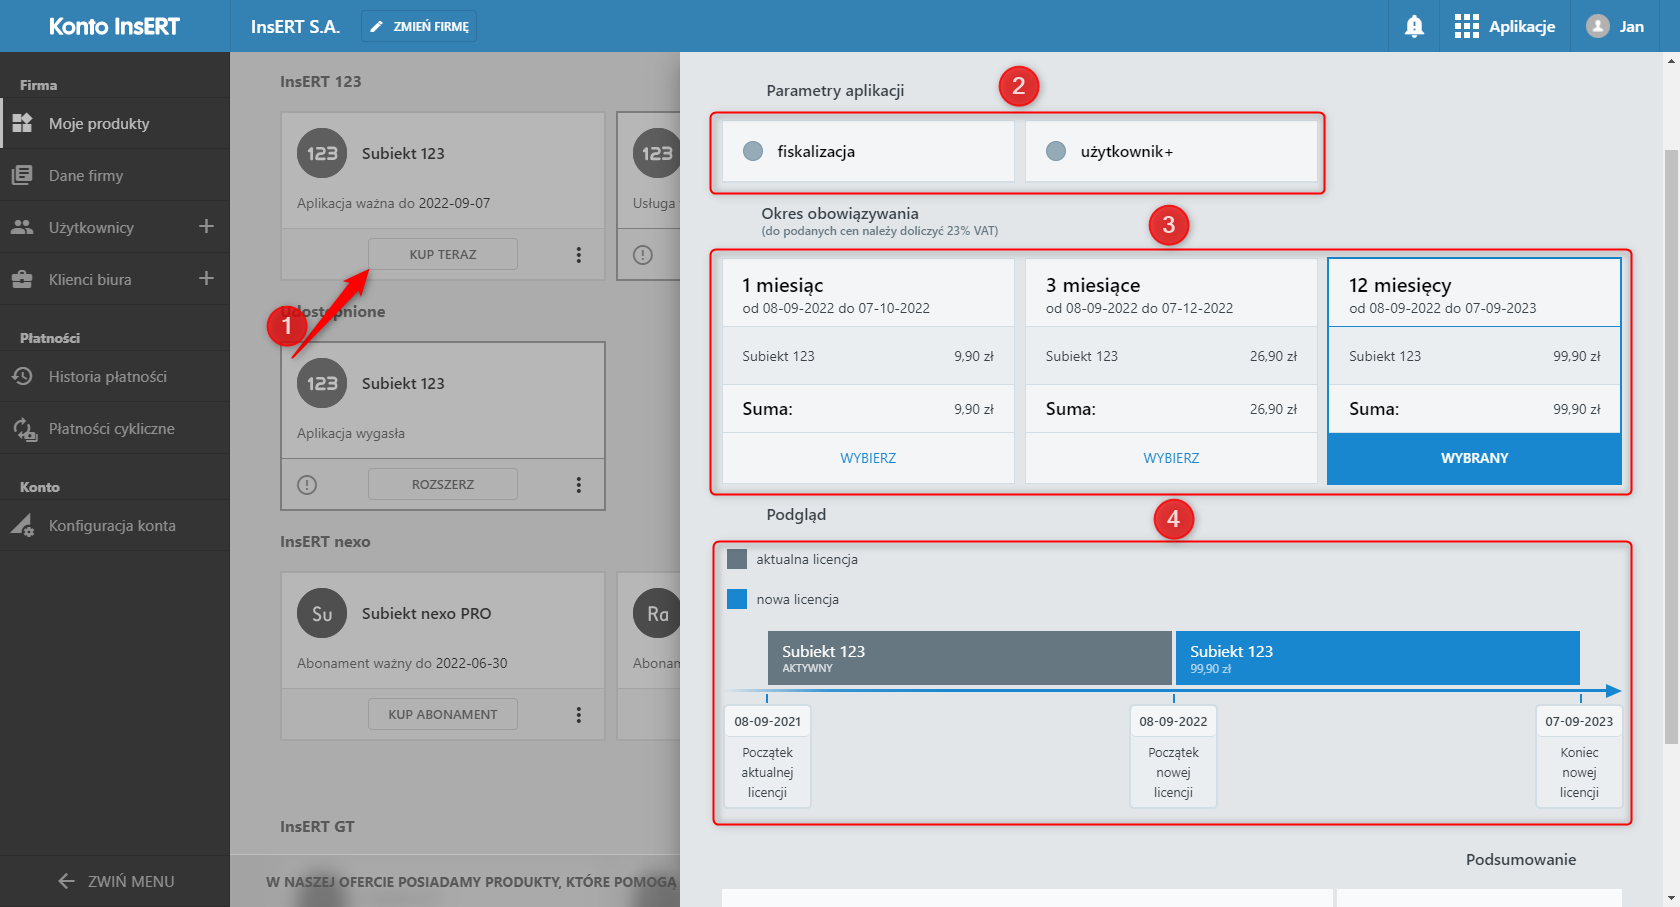
Task: Open the Aplikacje grid menu
Action: pos(1504,26)
